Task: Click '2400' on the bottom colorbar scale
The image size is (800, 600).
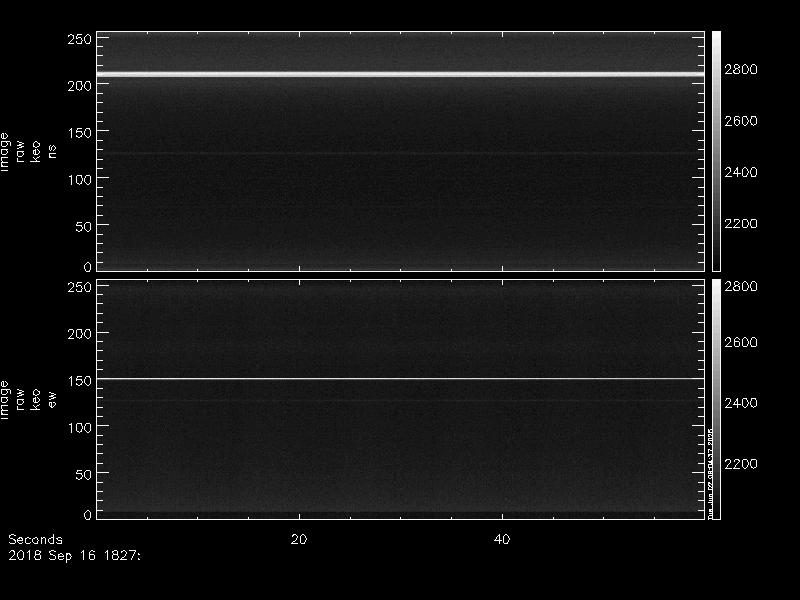Action: [x=741, y=403]
